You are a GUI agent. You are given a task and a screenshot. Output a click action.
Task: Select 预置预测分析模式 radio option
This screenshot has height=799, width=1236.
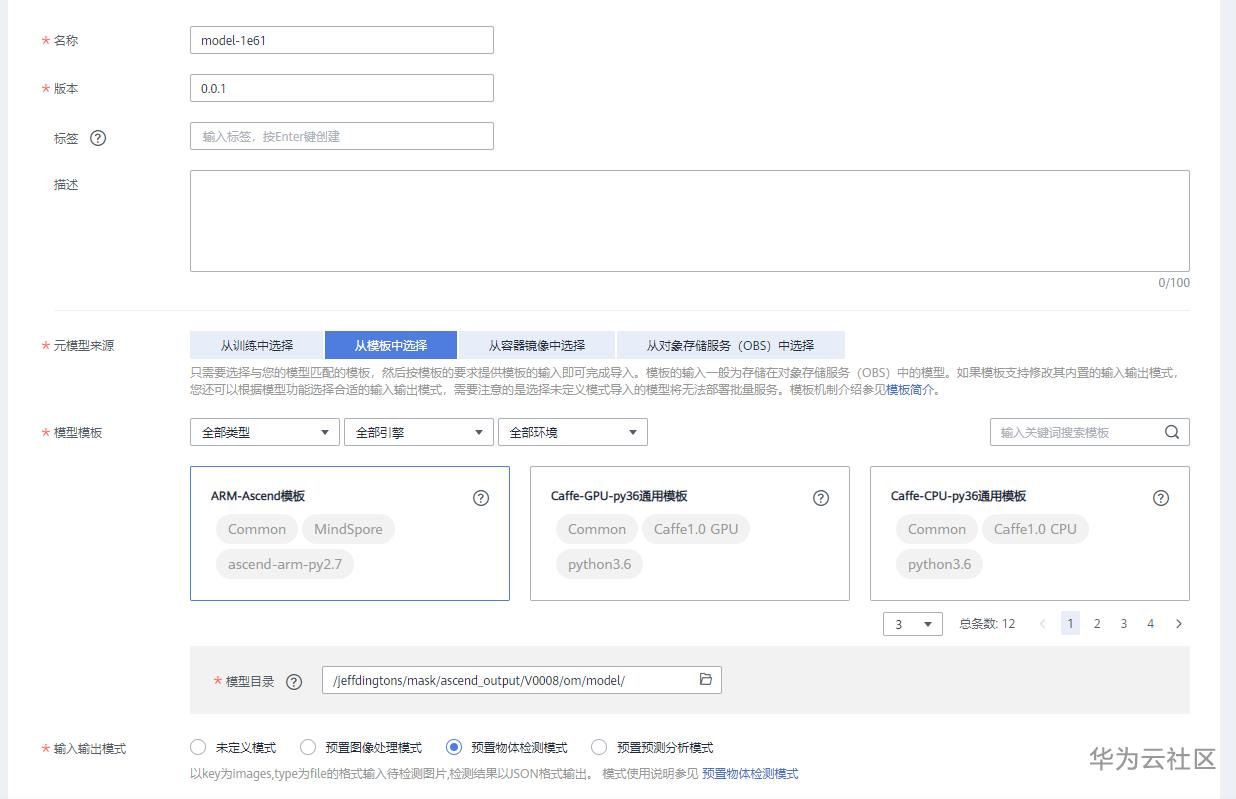(599, 747)
